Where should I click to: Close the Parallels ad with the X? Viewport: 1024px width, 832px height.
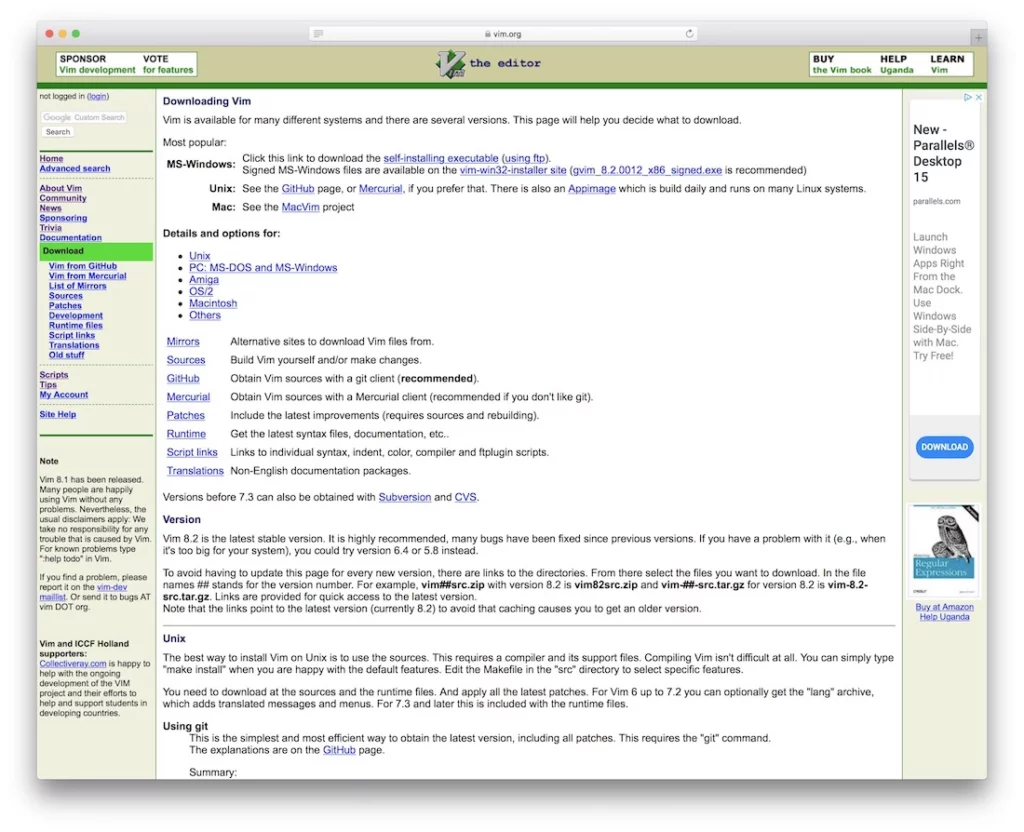click(978, 97)
